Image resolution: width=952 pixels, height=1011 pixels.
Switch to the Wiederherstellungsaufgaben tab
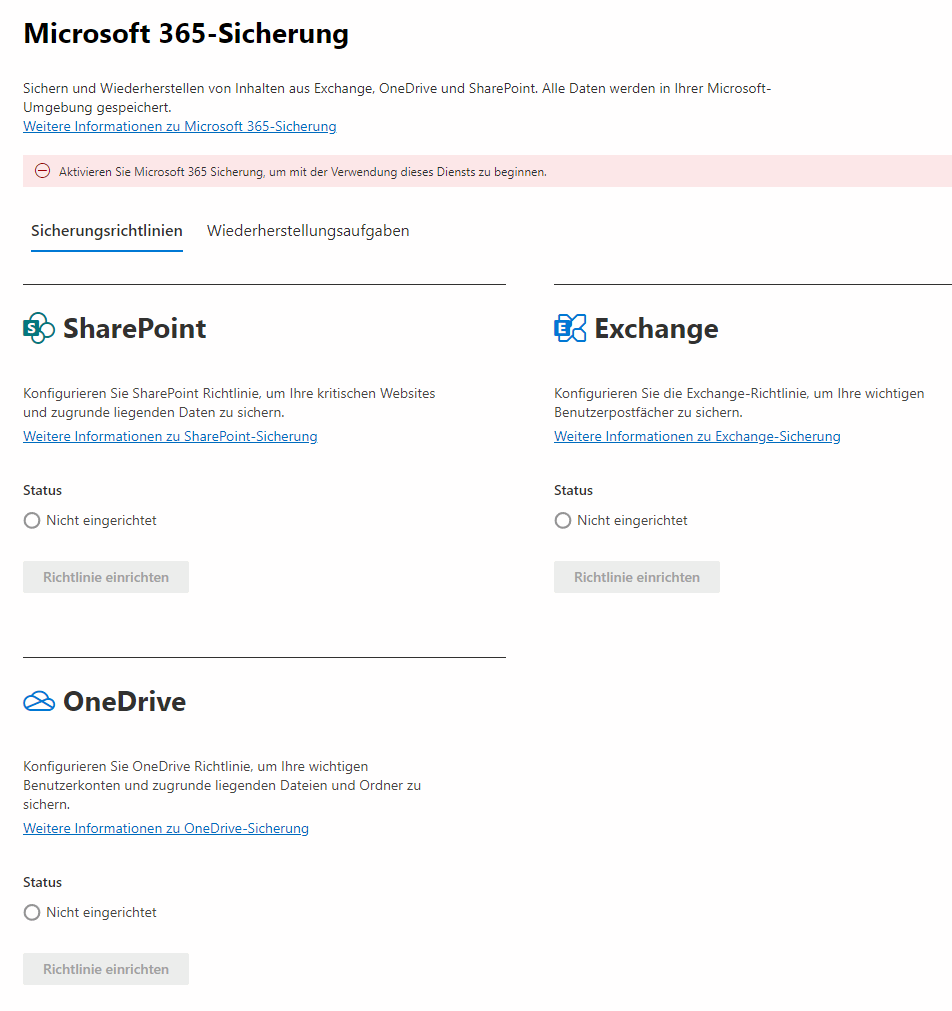pos(307,230)
